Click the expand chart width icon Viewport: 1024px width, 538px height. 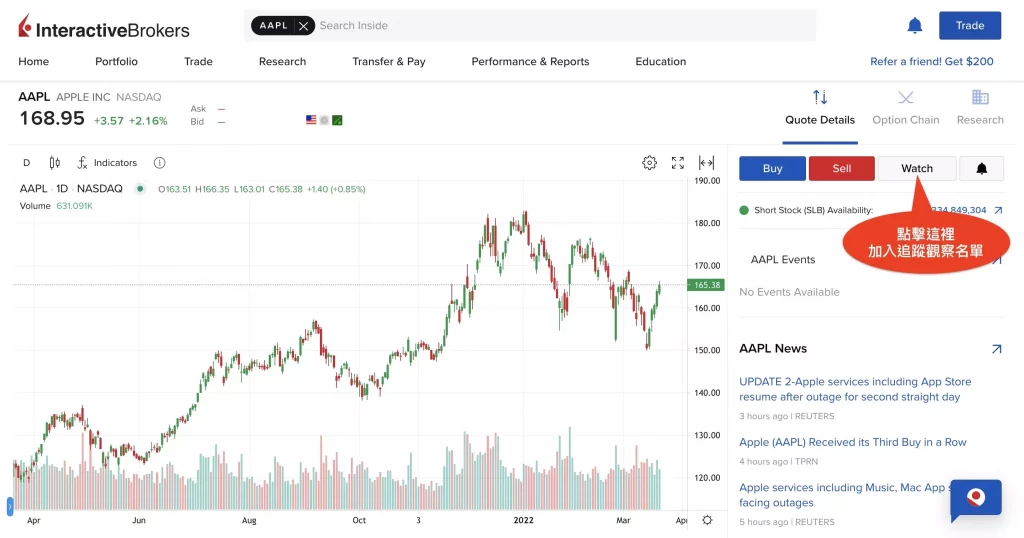(x=706, y=163)
